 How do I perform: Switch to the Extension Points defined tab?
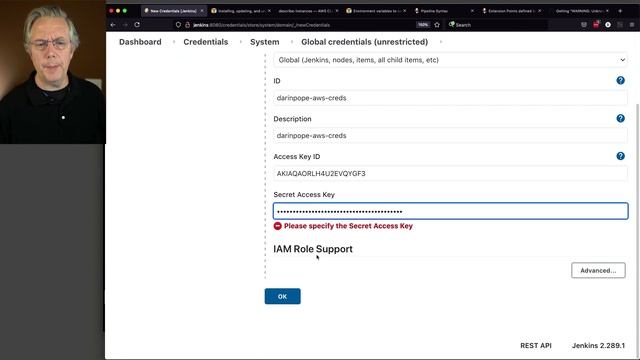click(511, 11)
